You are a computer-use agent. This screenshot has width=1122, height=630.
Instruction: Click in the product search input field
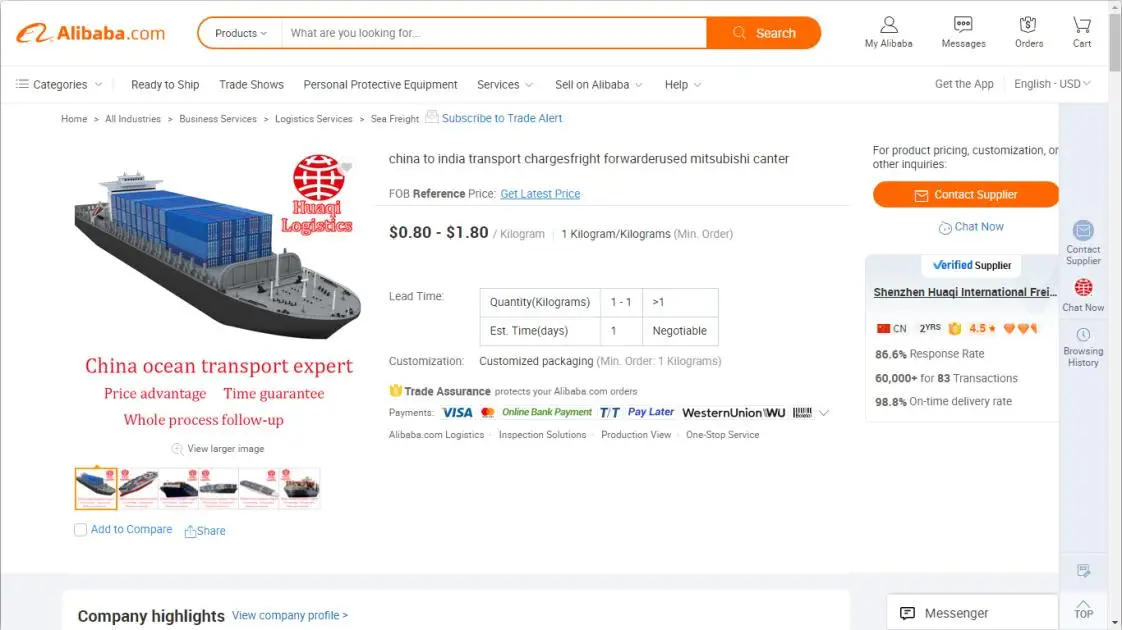[x=494, y=33]
